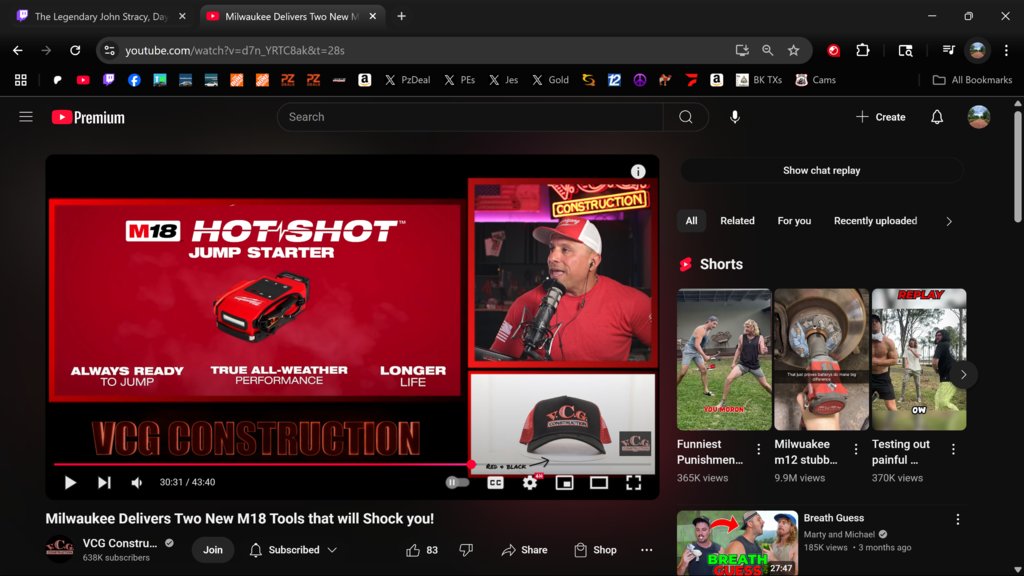The width and height of the screenshot is (1024, 576).
Task: Open the YouTube account avatar menu
Action: tap(978, 117)
